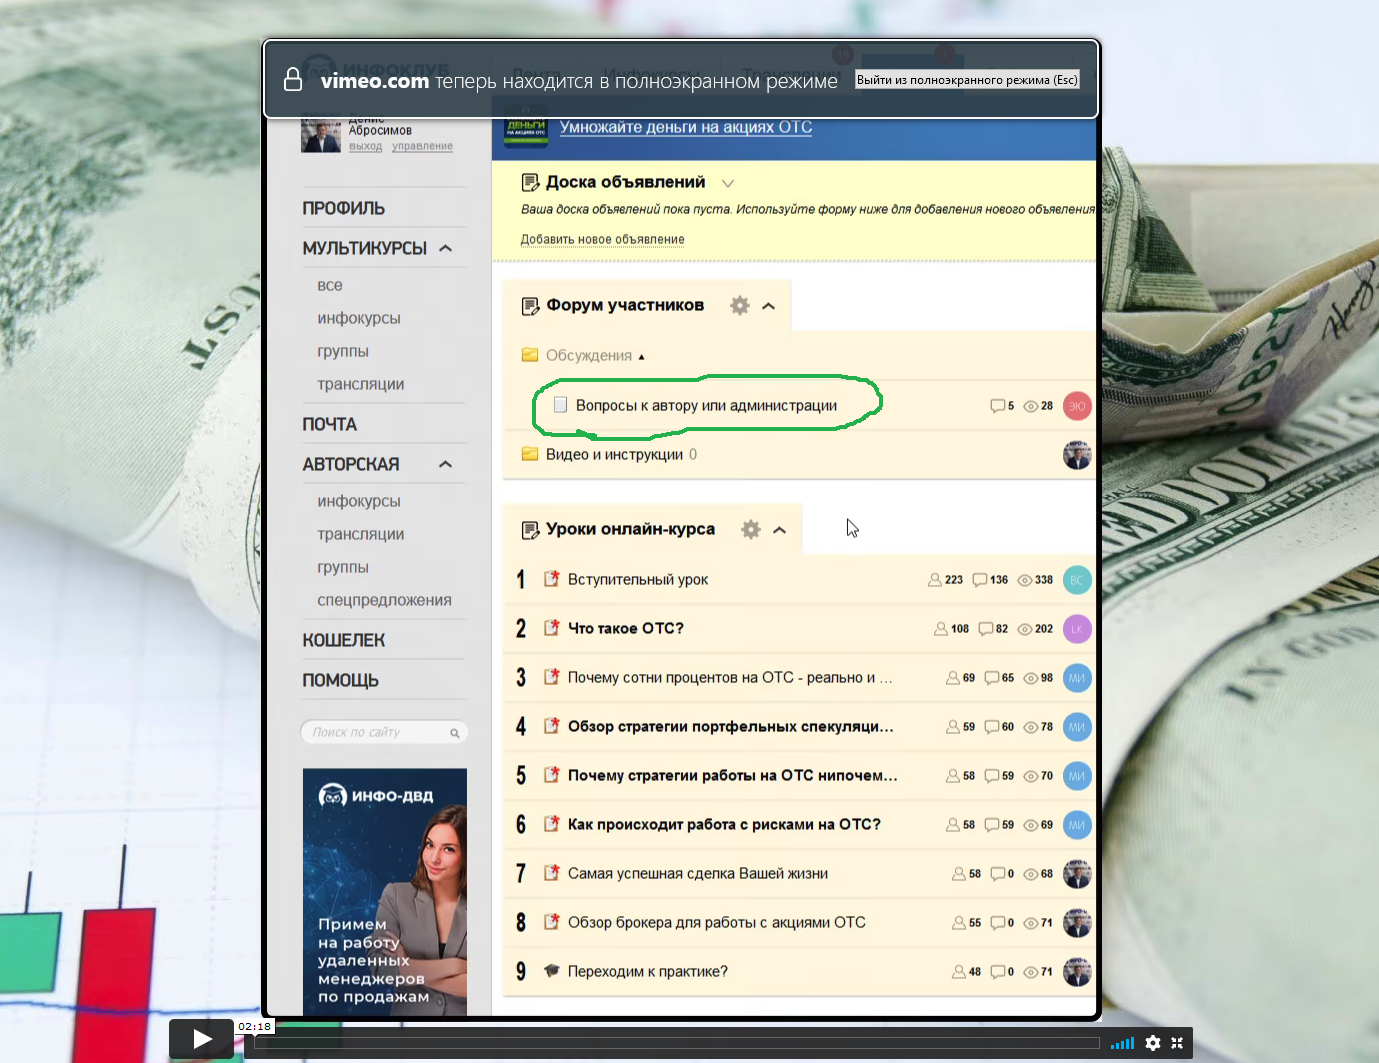Viewport: 1379px width, 1063px height.
Task: Seek within the Vimeo progress bar
Action: point(677,1043)
